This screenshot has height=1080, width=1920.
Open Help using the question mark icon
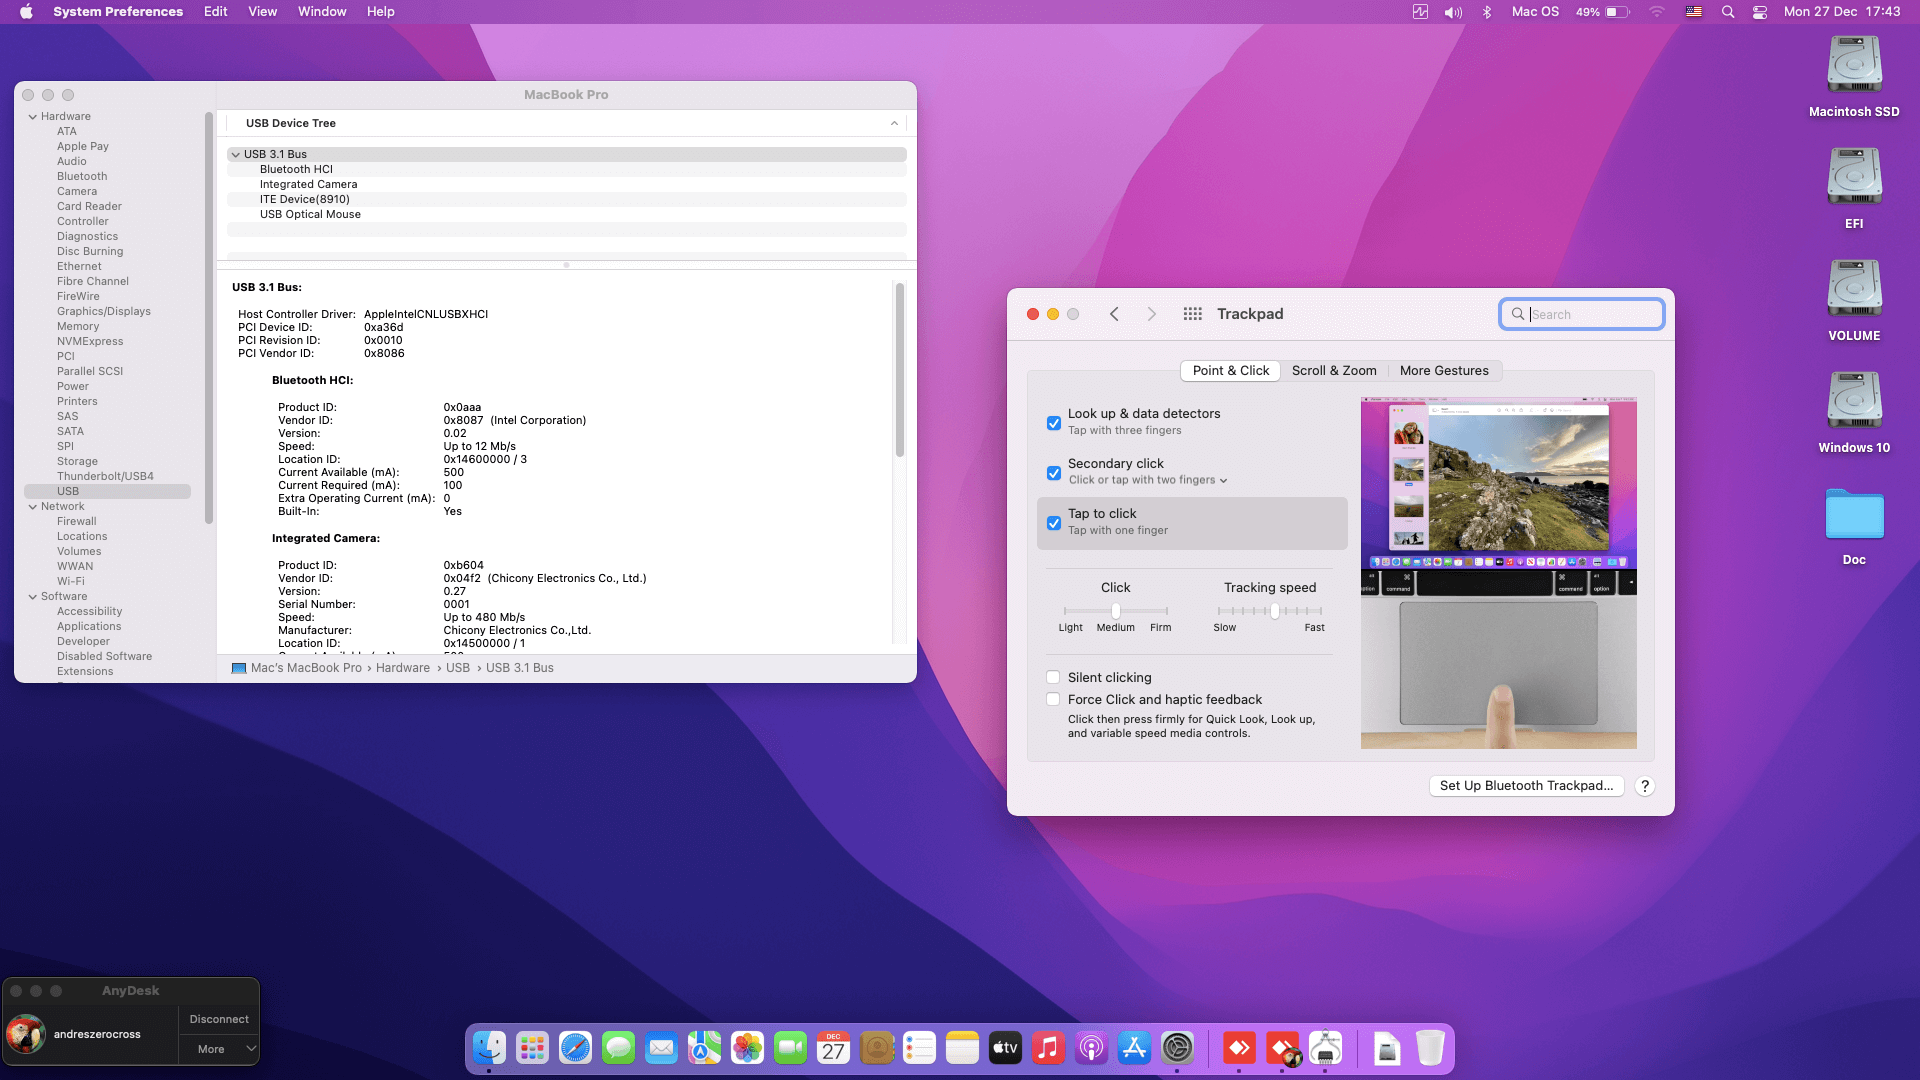pos(1644,786)
